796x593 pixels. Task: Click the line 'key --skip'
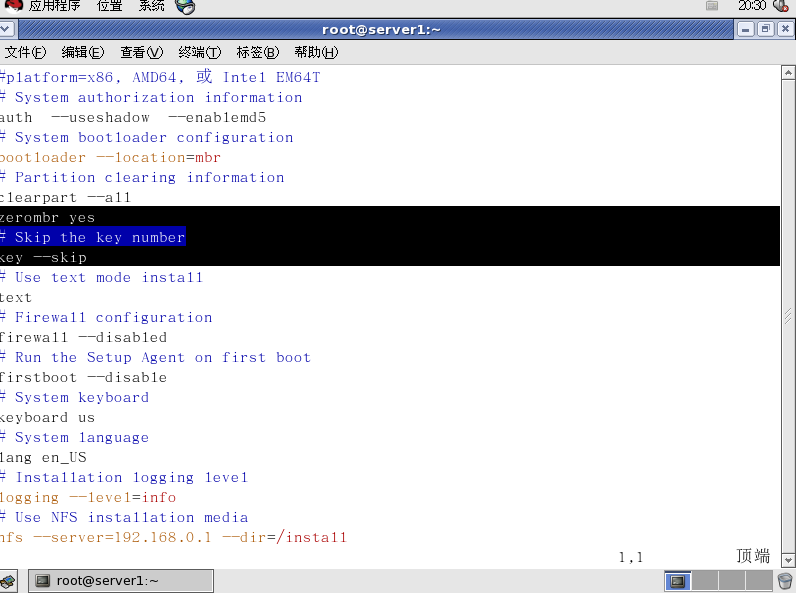coord(43,257)
